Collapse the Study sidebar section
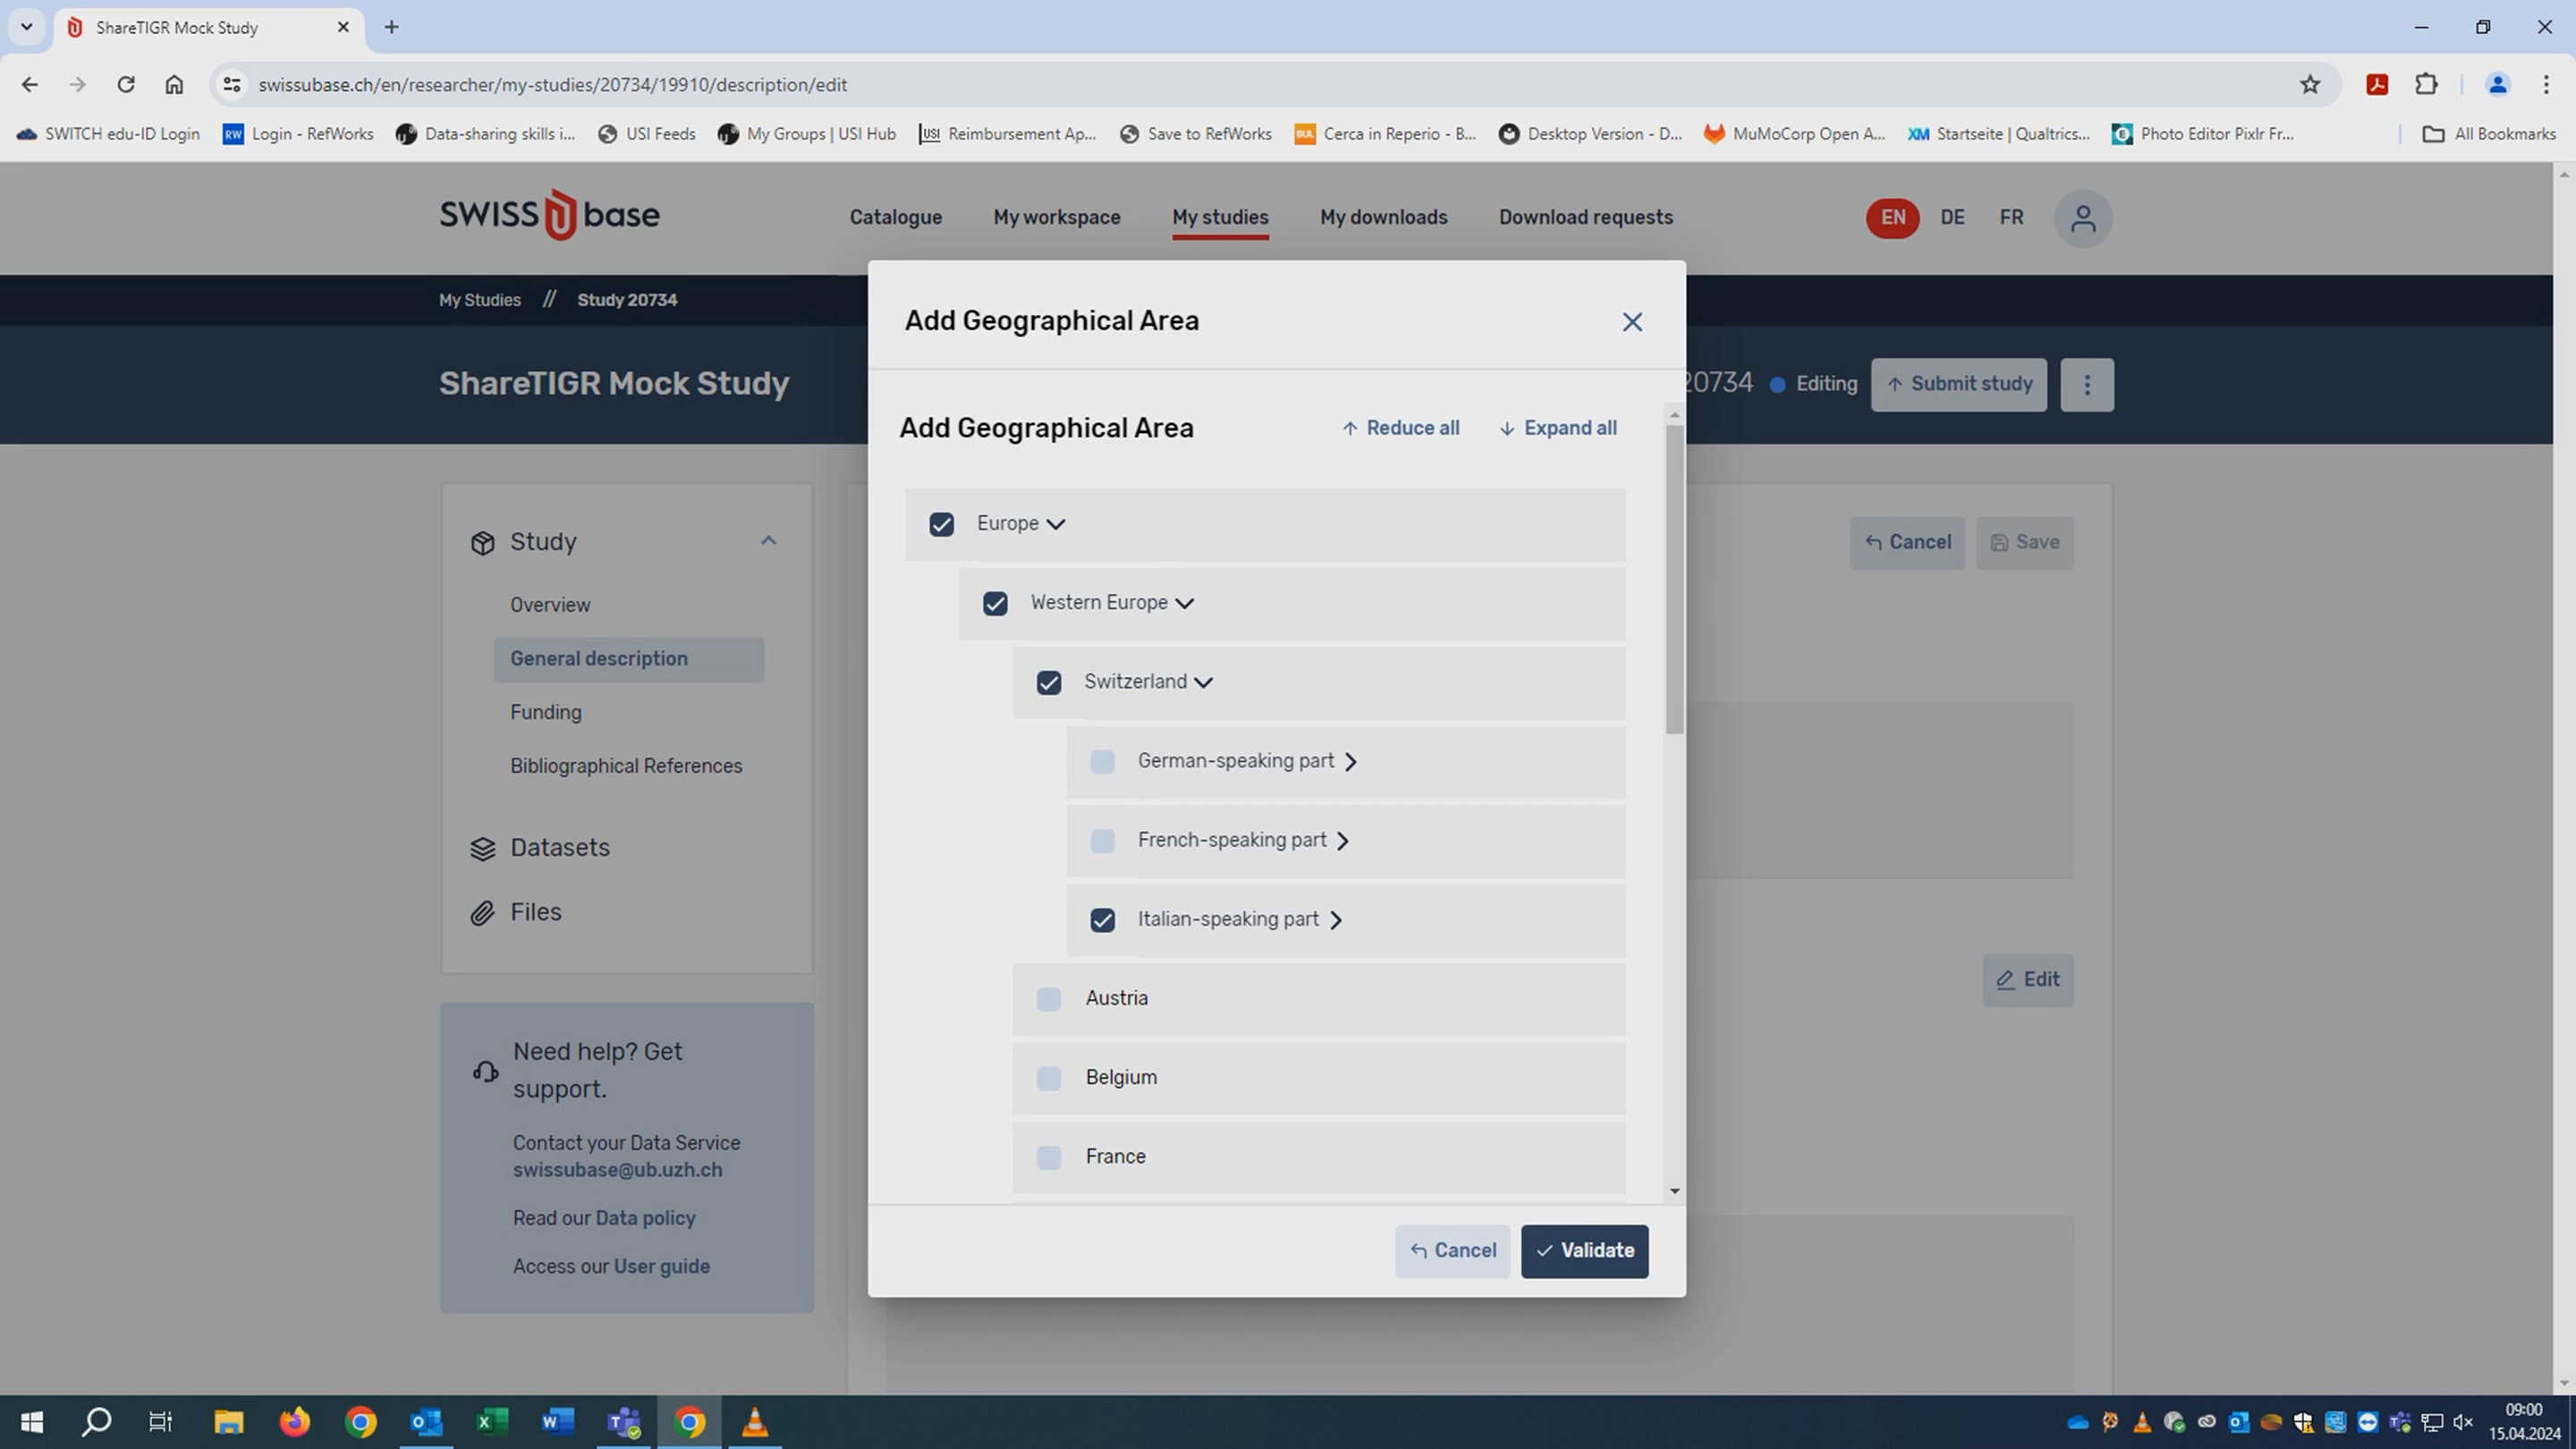The width and height of the screenshot is (2576, 1449). (x=768, y=541)
